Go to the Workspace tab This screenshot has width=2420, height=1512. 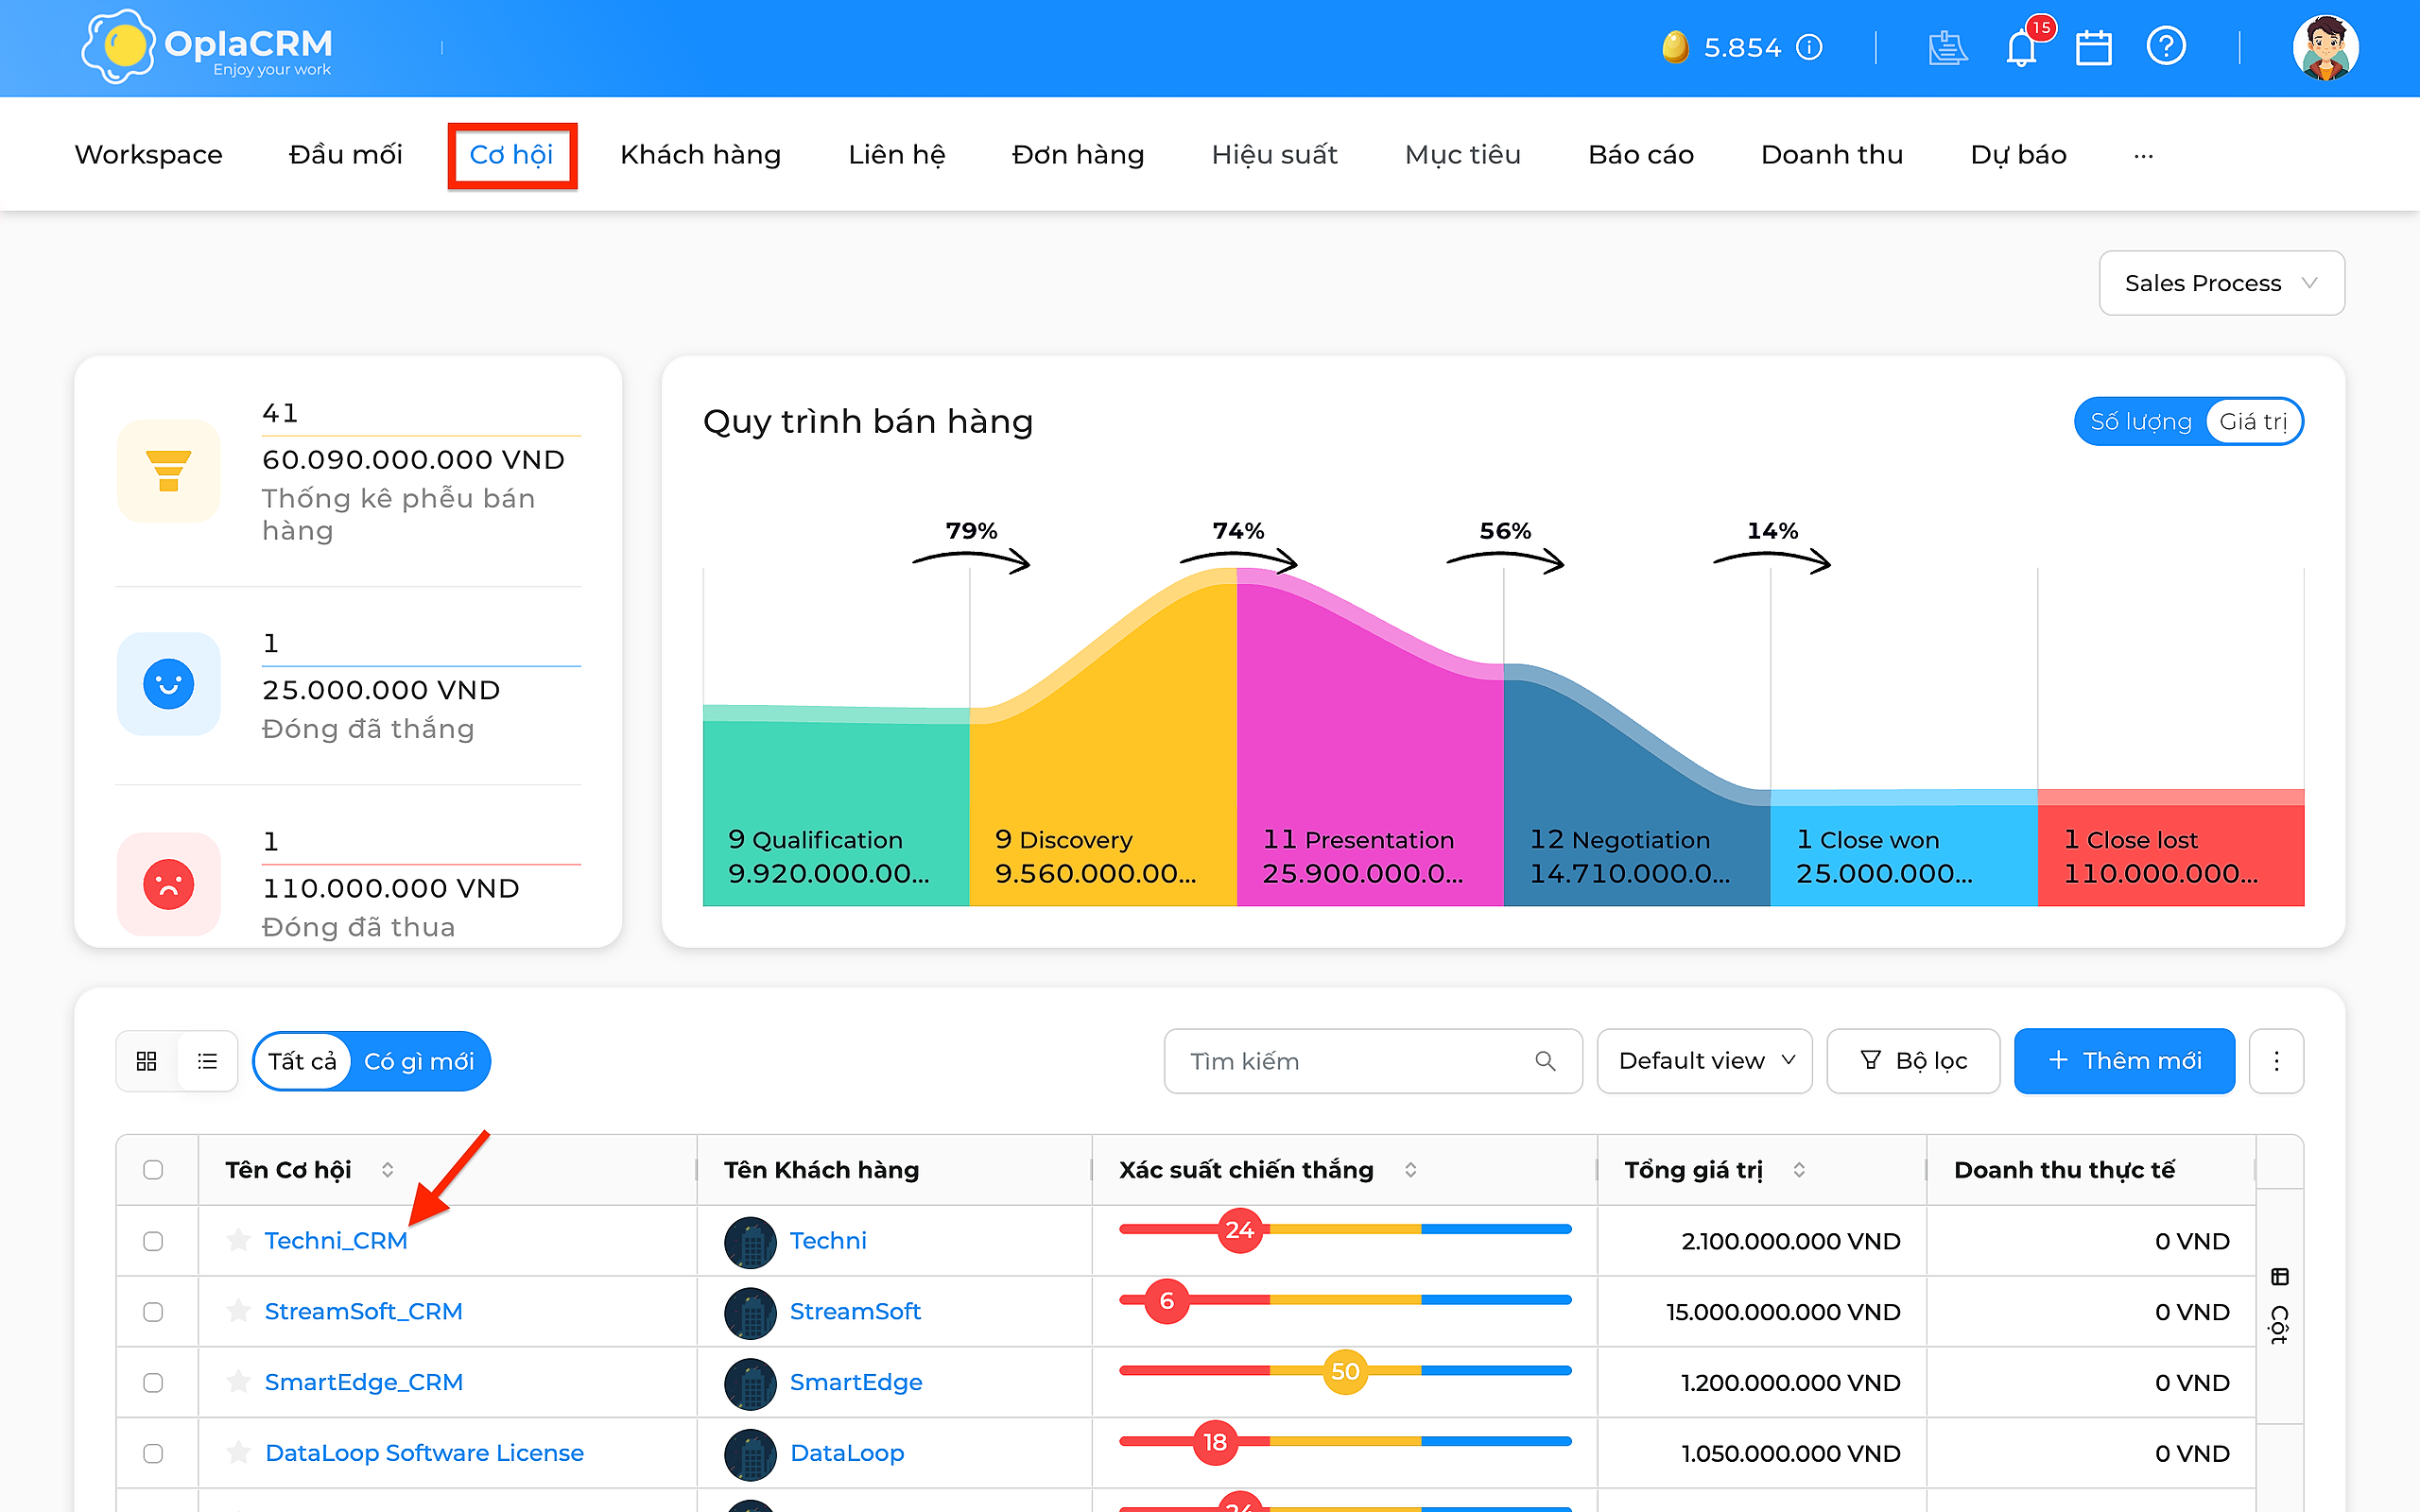coord(149,155)
